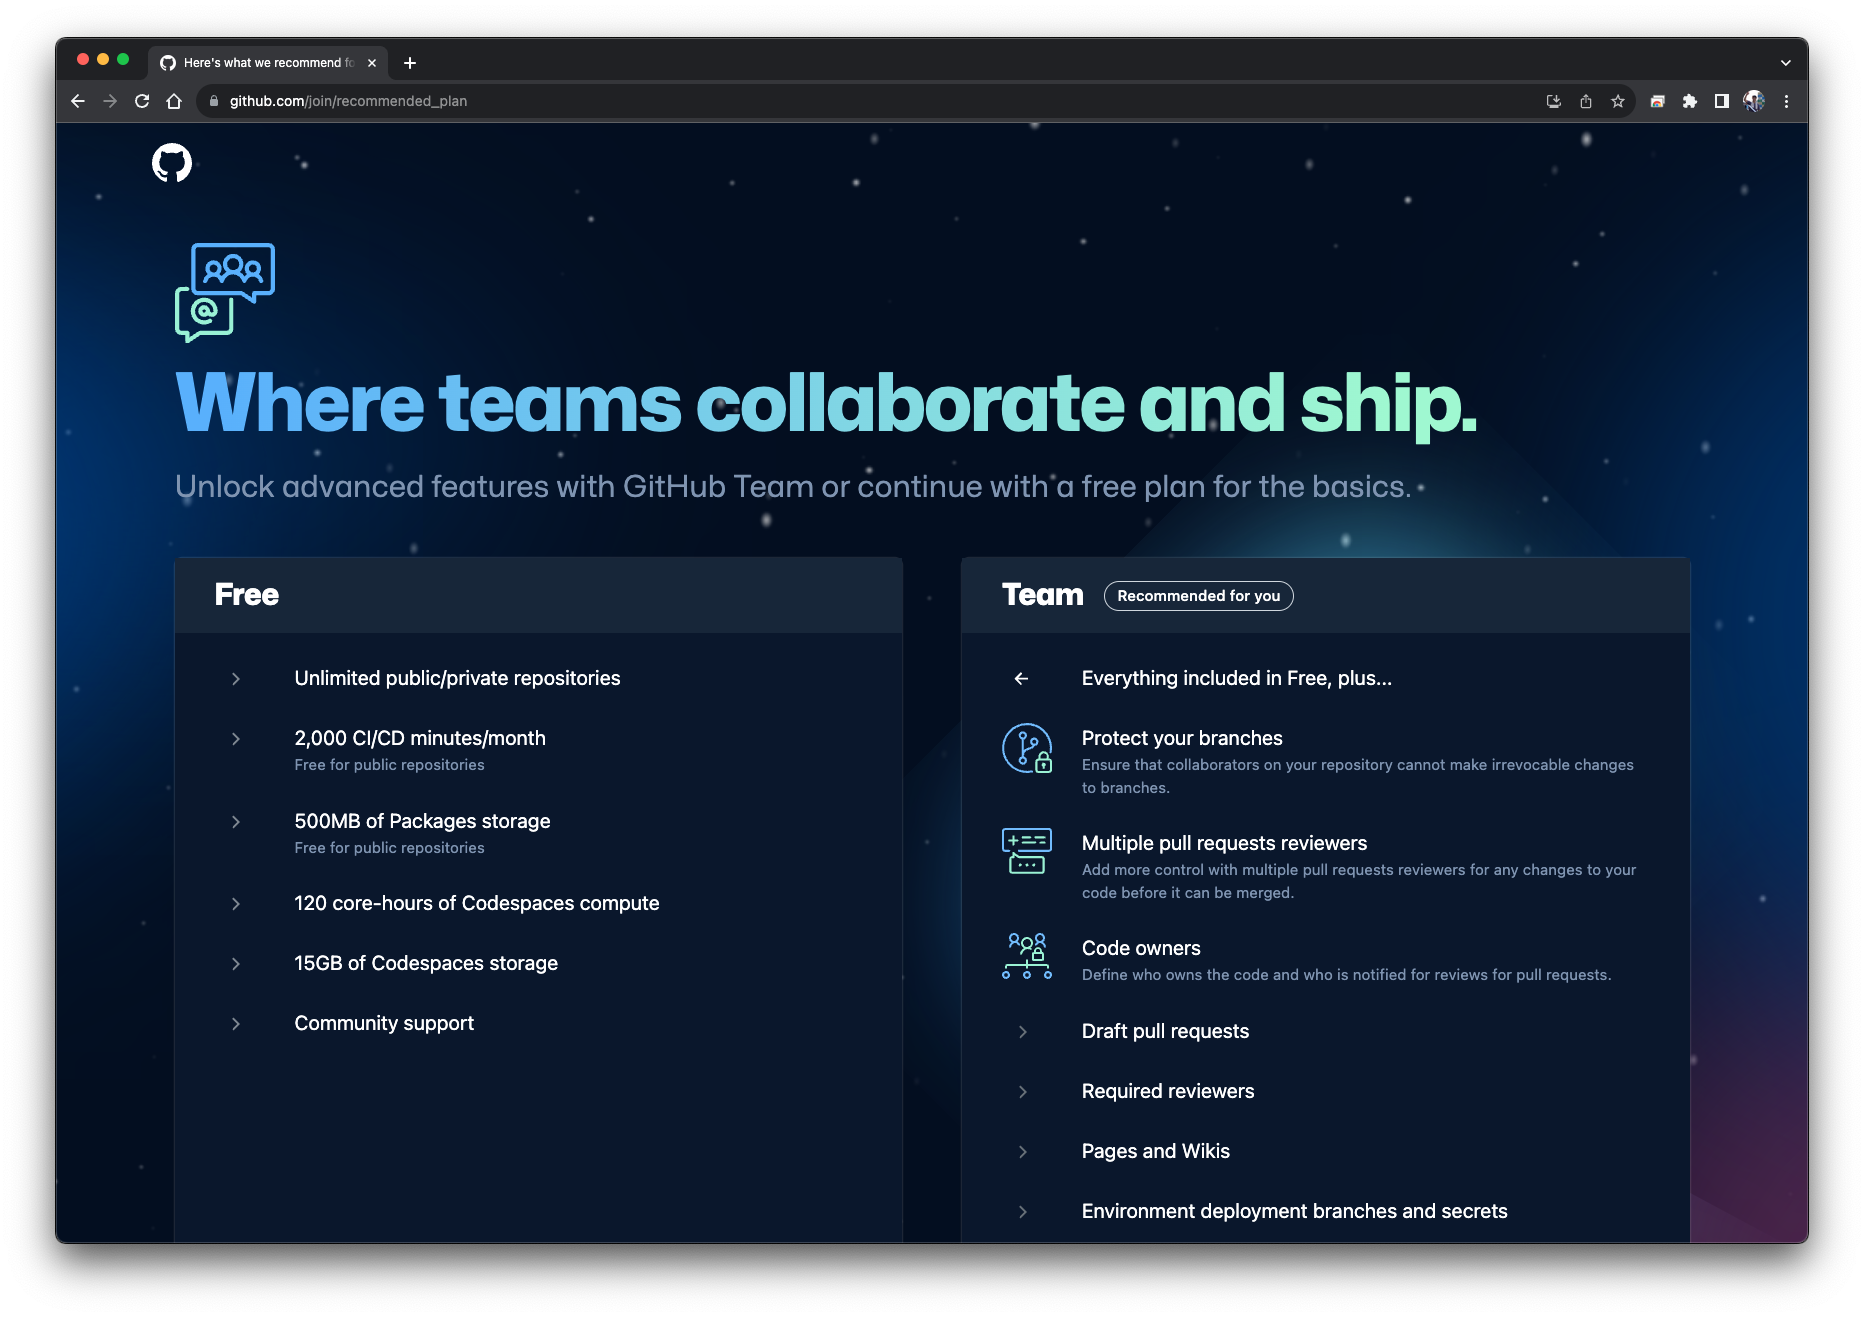Click 'Everything included in Free, plus...' text
Image resolution: width=1864 pixels, height=1317 pixels.
[1236, 678]
